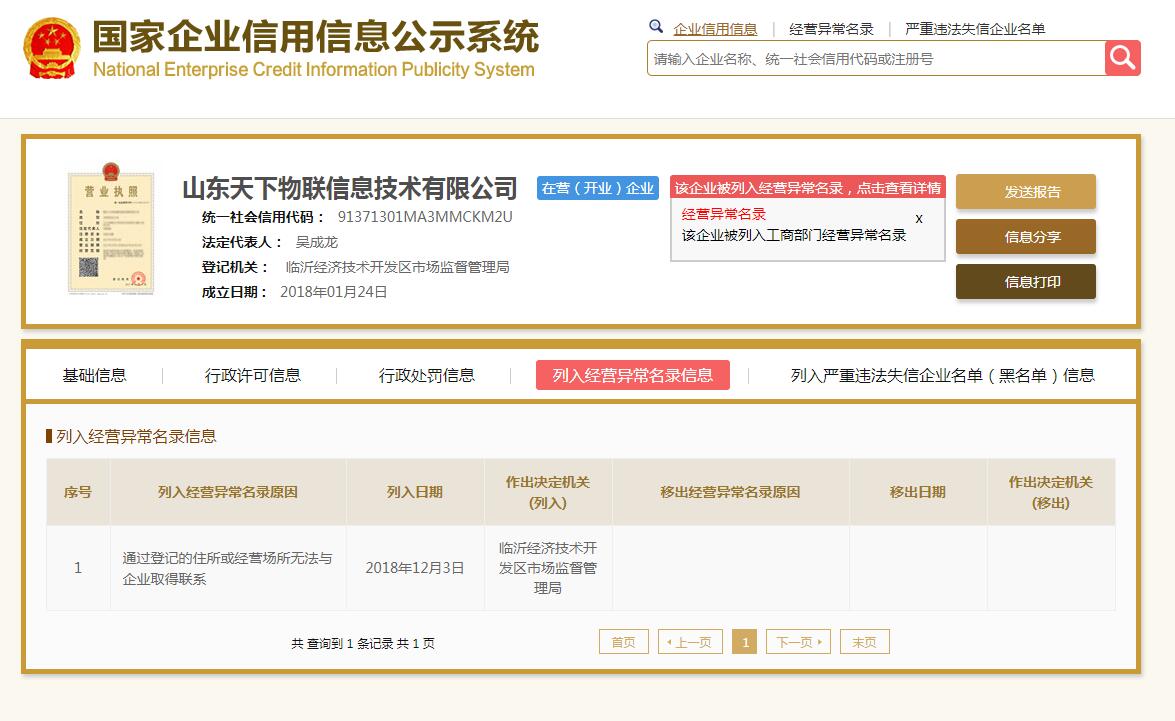Screen dimensions: 1175x721
Task: Click the 作出决定机关(列入) column header
Action: pyautogui.click(x=548, y=492)
